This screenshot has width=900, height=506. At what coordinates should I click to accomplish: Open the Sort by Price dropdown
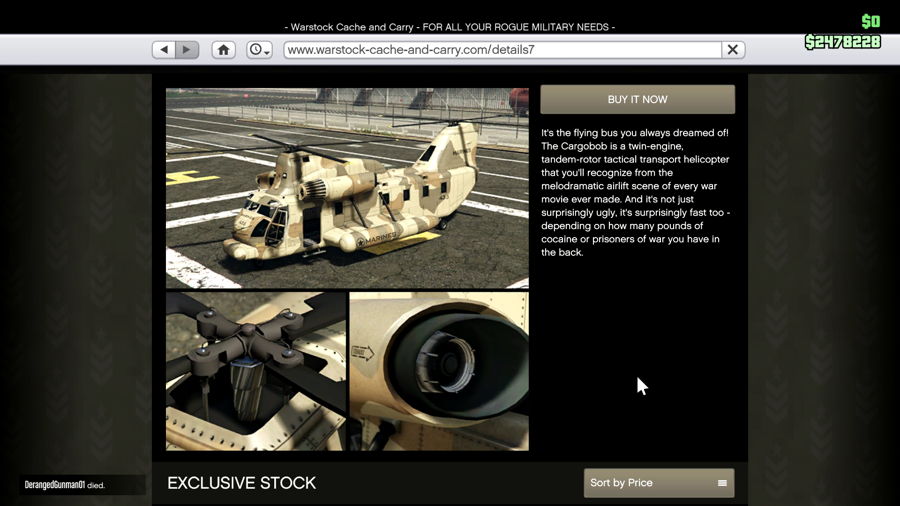click(x=659, y=483)
